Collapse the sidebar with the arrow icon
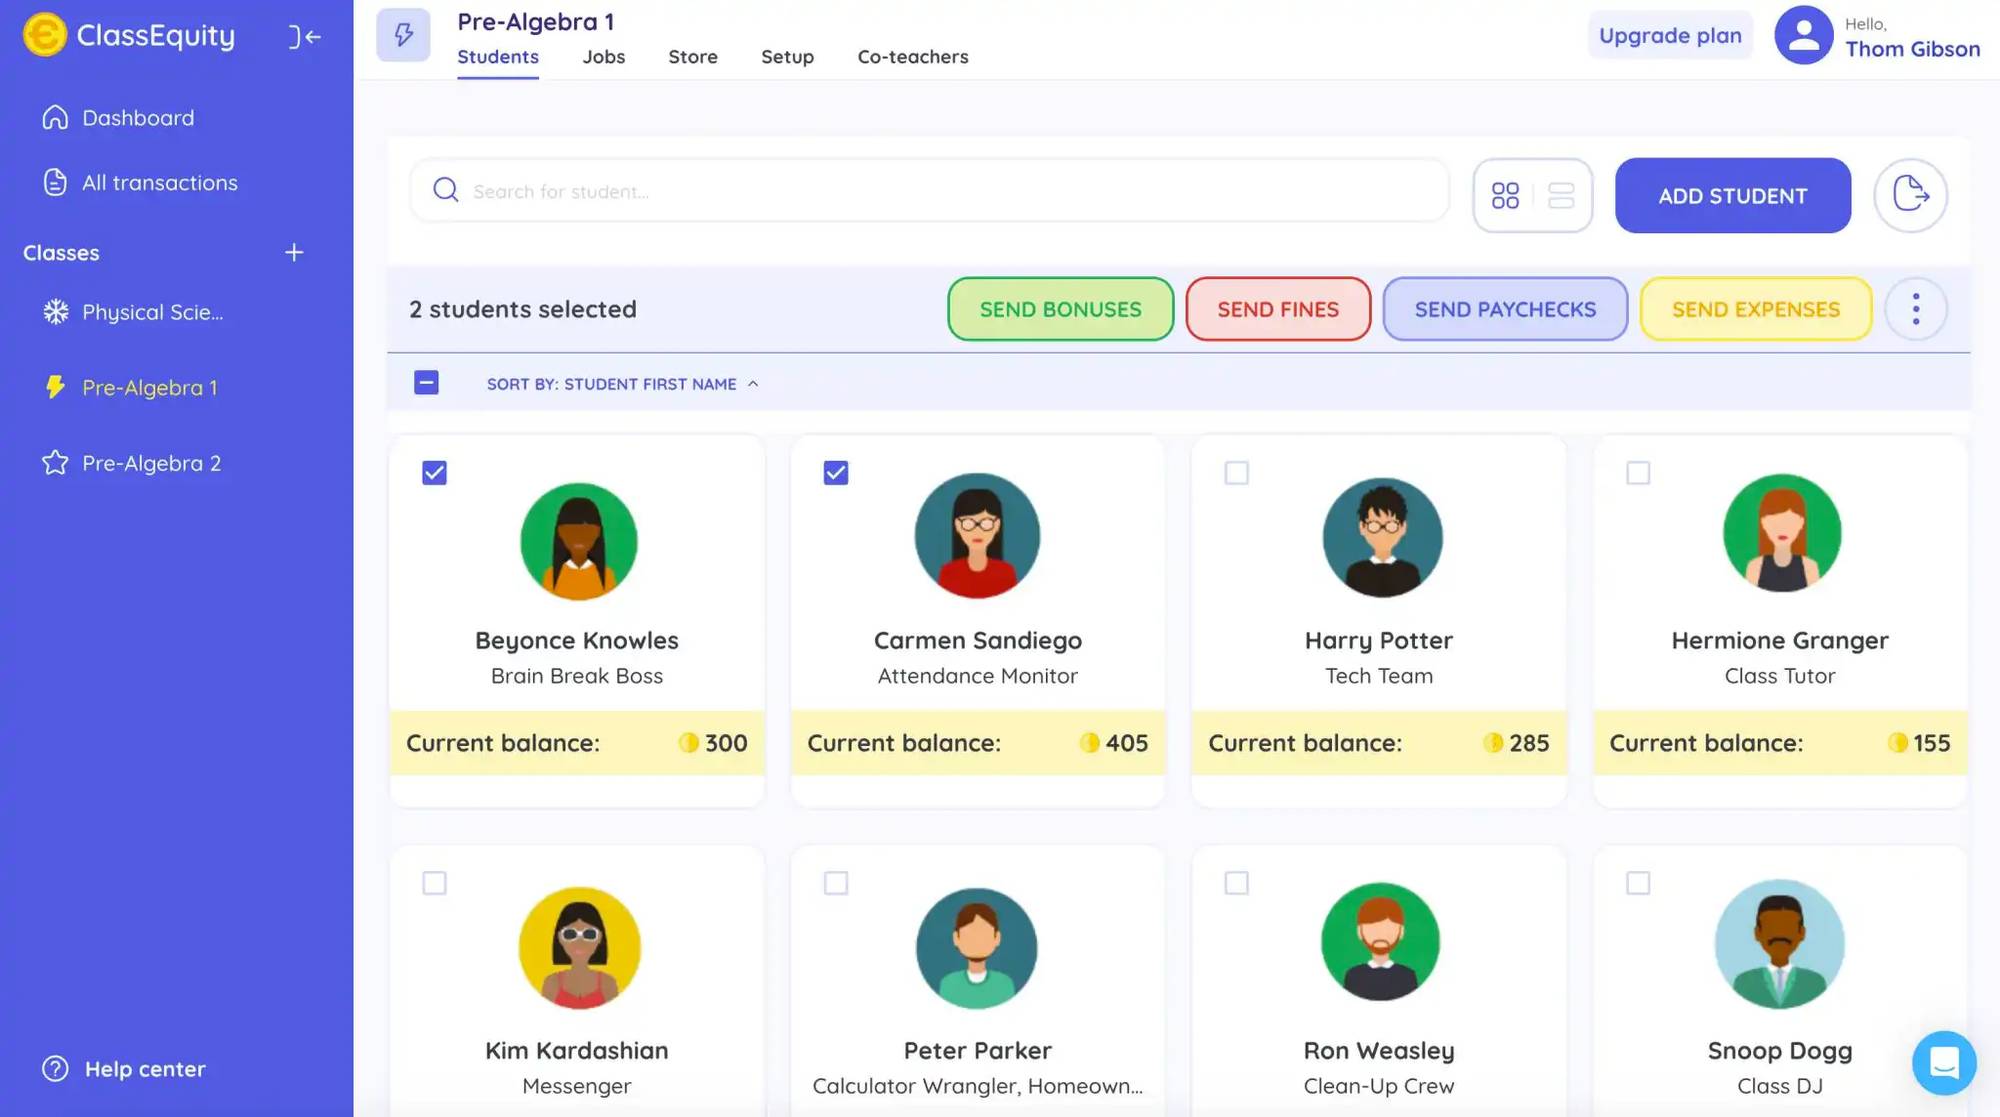Viewport: 2000px width, 1117px height. click(x=304, y=37)
